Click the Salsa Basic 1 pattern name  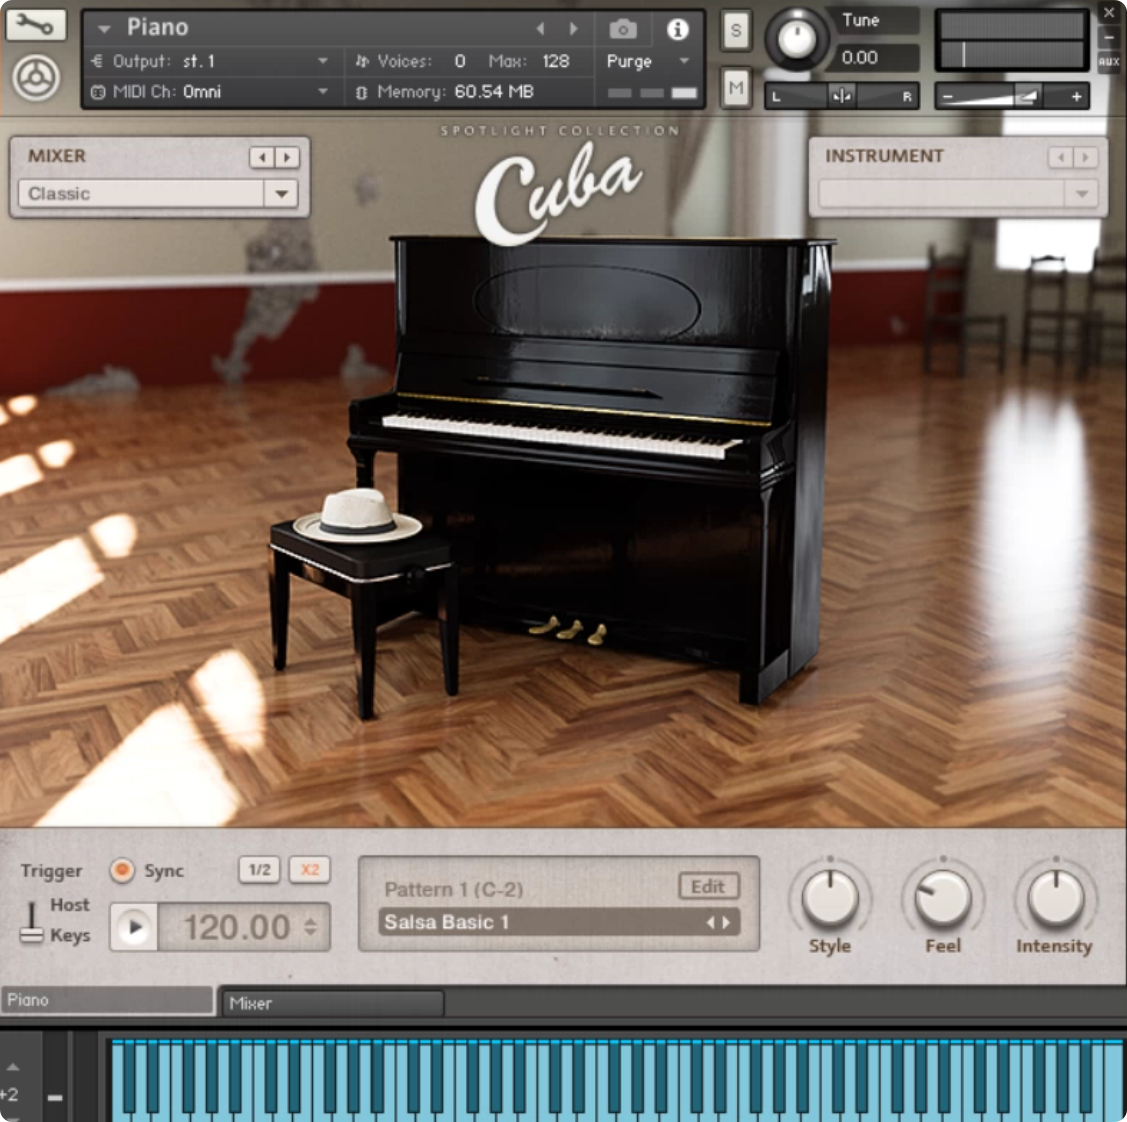coord(446,922)
